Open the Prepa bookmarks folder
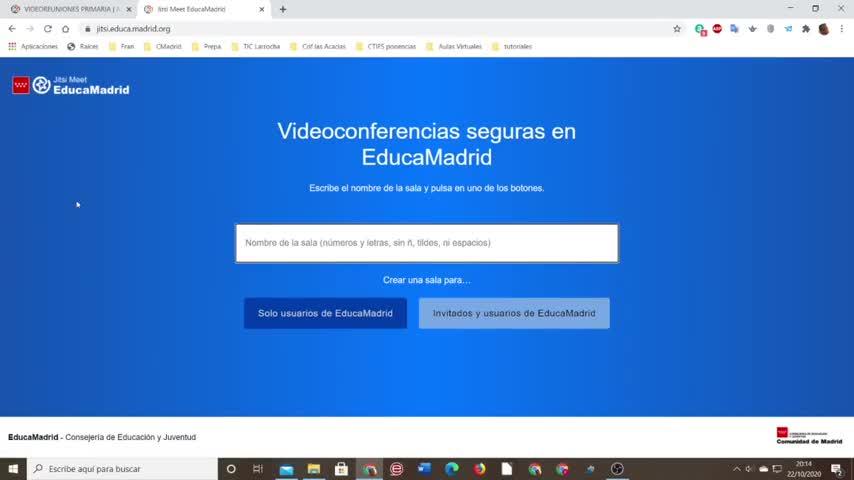Viewport: 854px width, 480px height. point(206,46)
